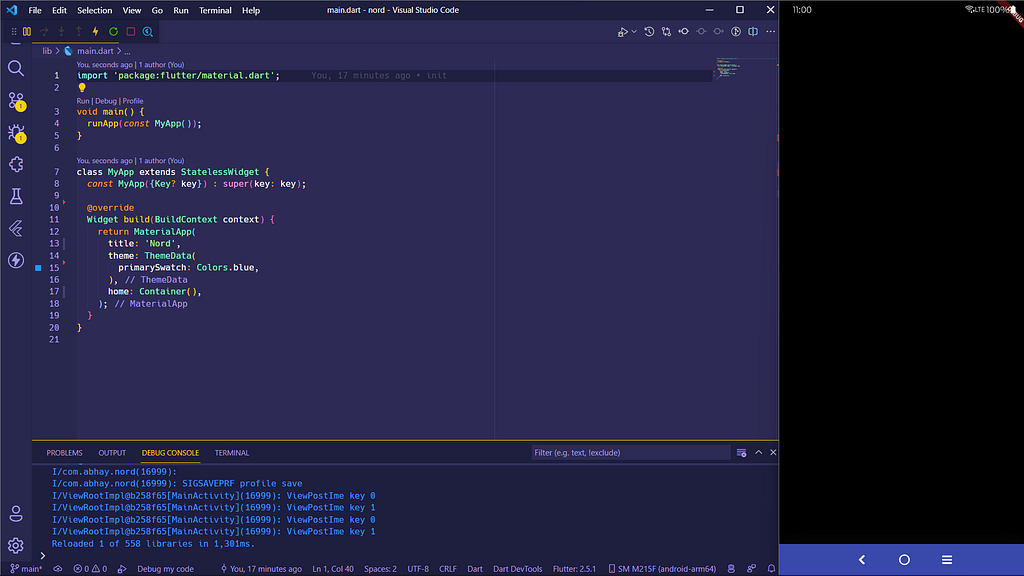The width and height of the screenshot is (1024, 576).
Task: Open the Selection menu
Action: click(x=95, y=10)
